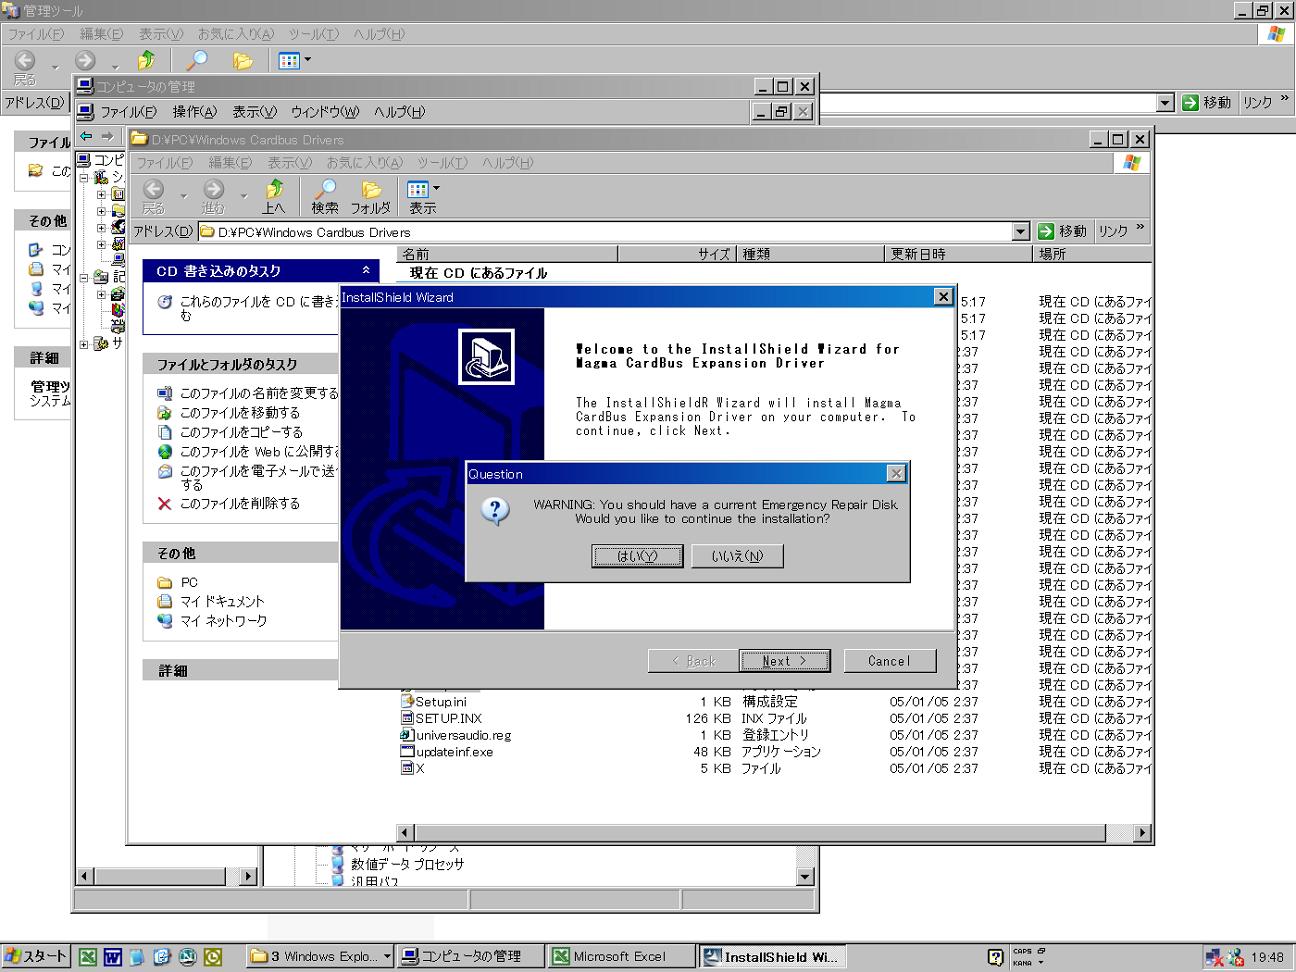Click はい(Y) in the Question dialog
The height and width of the screenshot is (972, 1296).
pyautogui.click(x=637, y=556)
